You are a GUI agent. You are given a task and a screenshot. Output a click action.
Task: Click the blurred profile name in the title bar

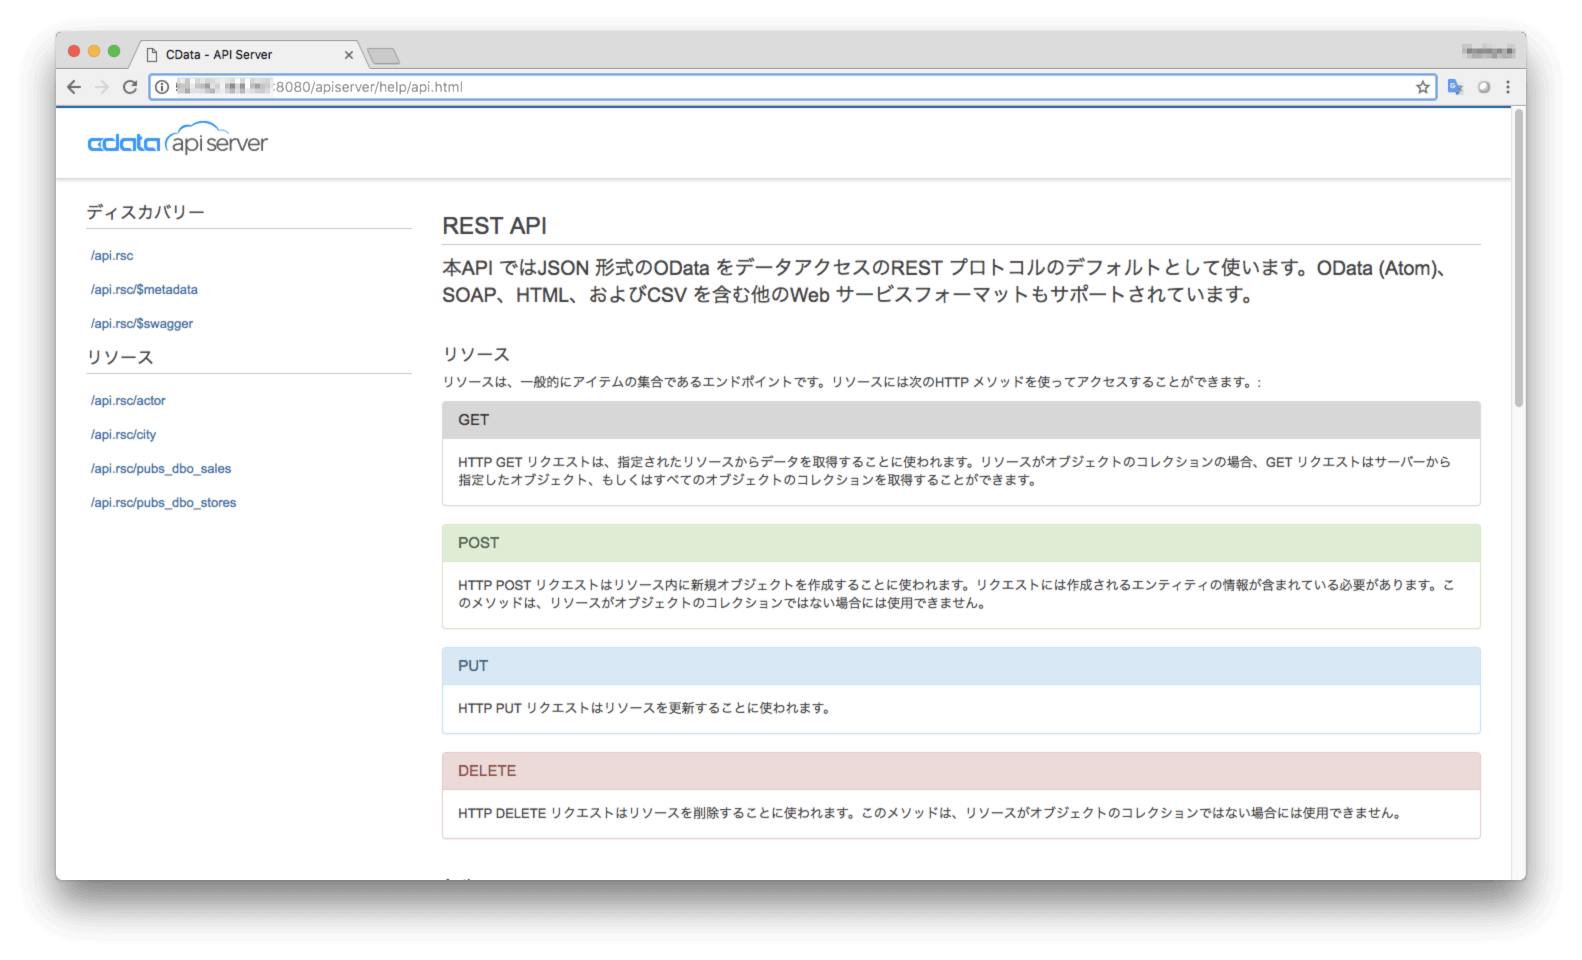(1488, 51)
